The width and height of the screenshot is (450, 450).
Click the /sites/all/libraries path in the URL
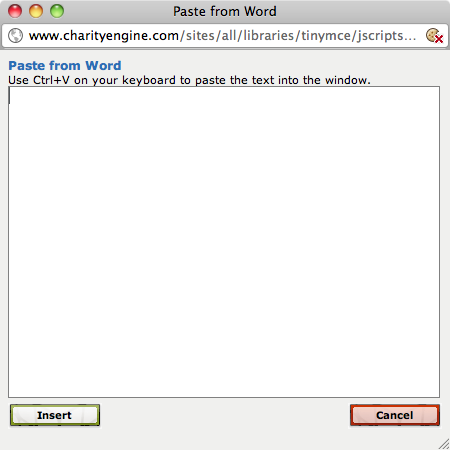pyautogui.click(x=238, y=35)
